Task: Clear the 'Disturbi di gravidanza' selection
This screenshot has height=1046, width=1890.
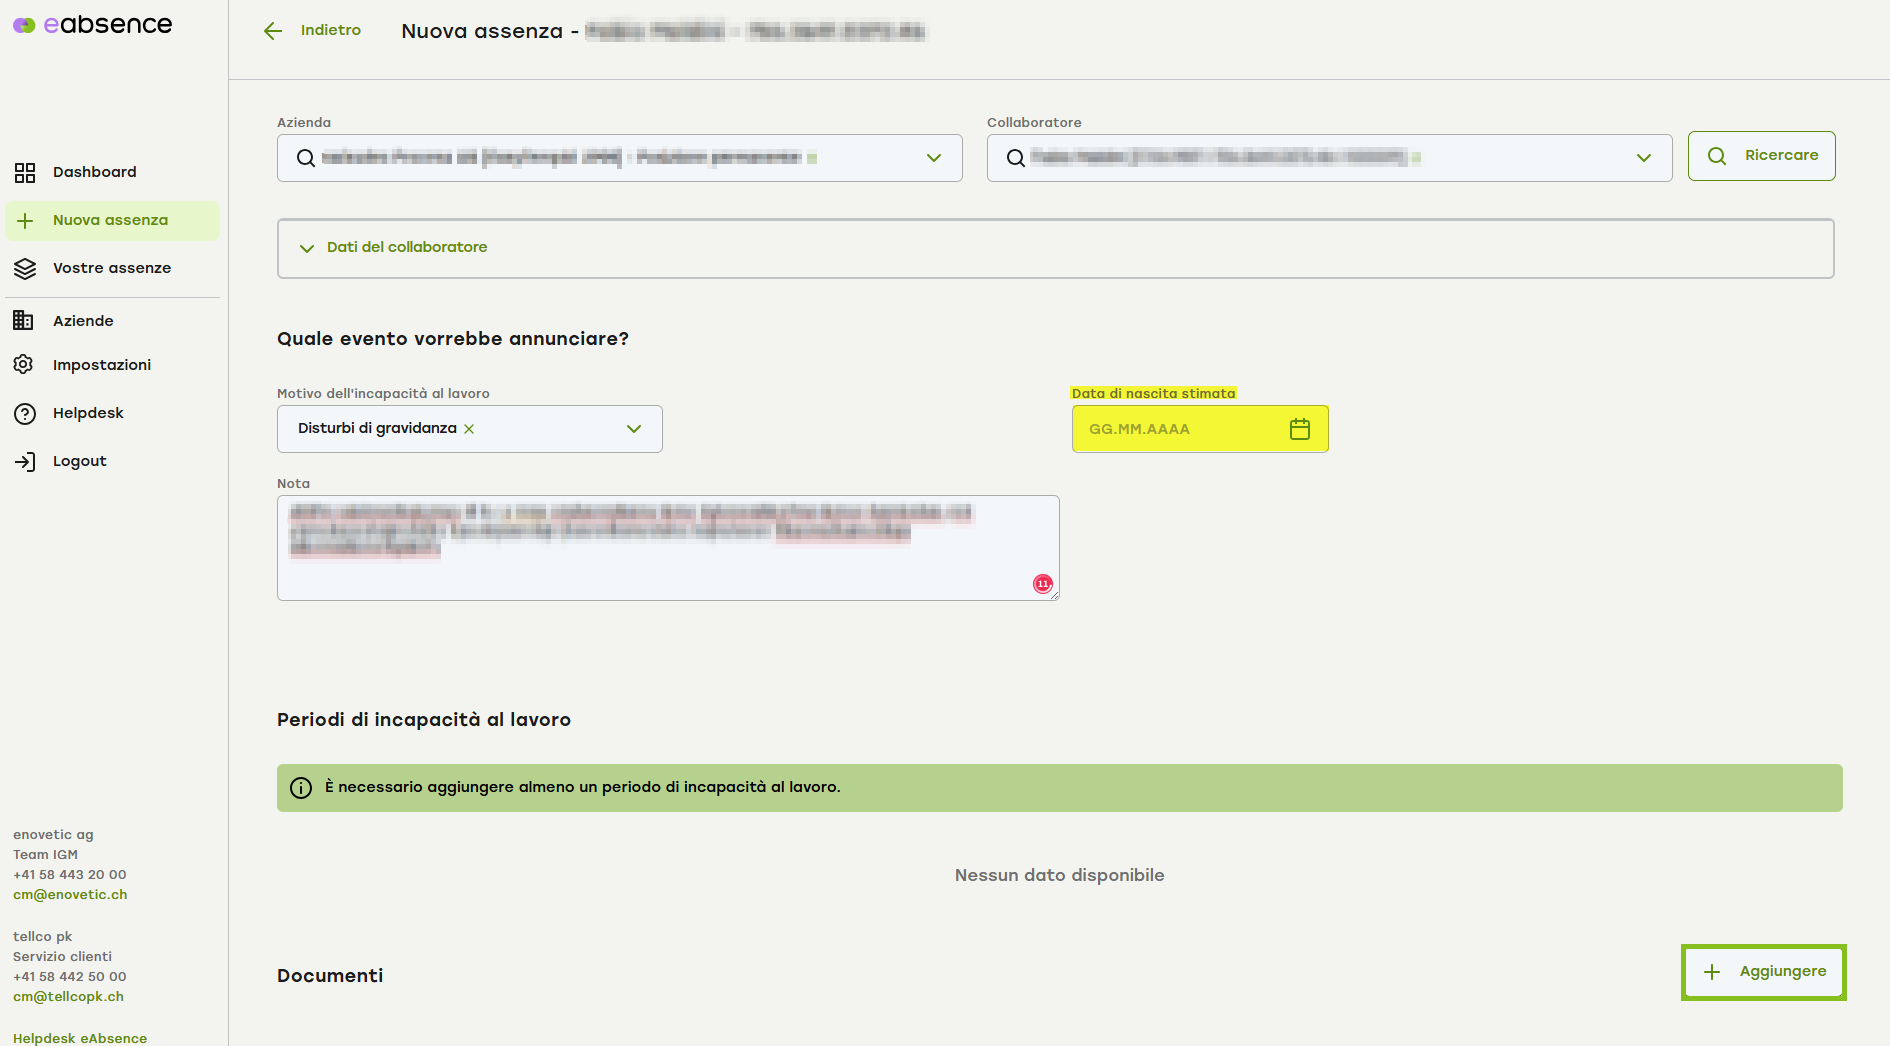Action: [469, 429]
